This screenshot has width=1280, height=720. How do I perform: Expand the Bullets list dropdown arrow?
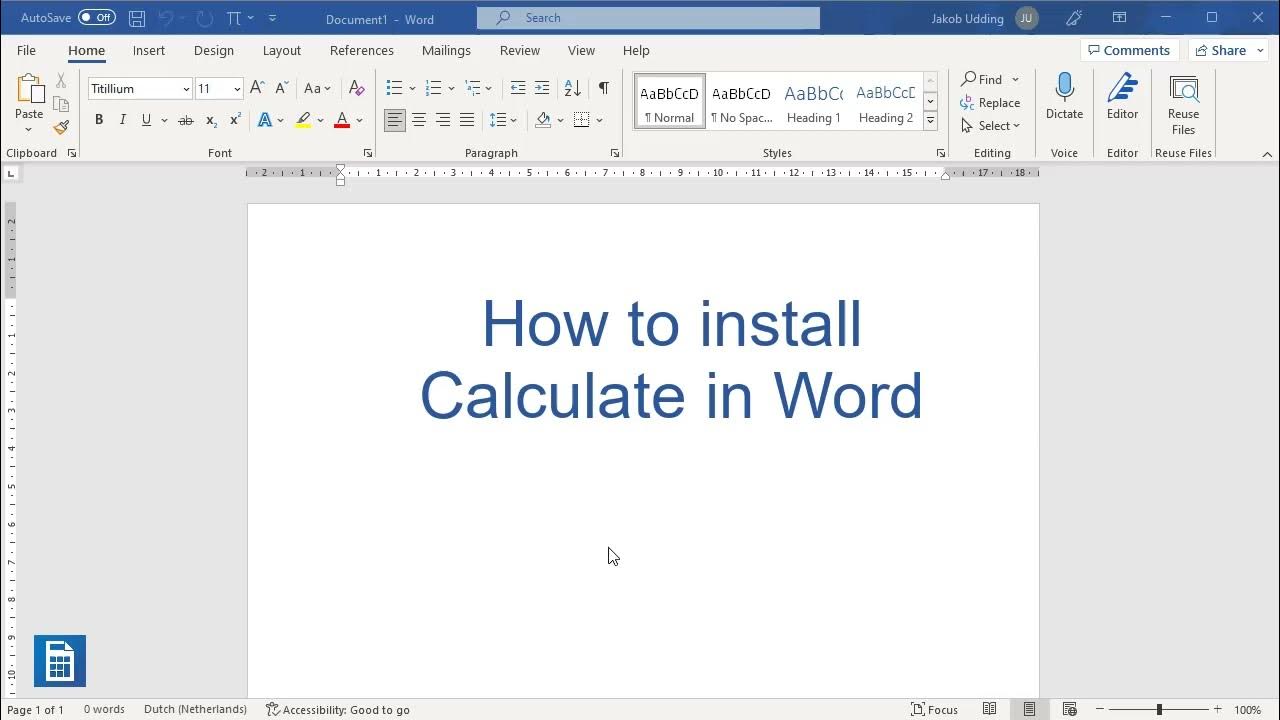click(412, 89)
